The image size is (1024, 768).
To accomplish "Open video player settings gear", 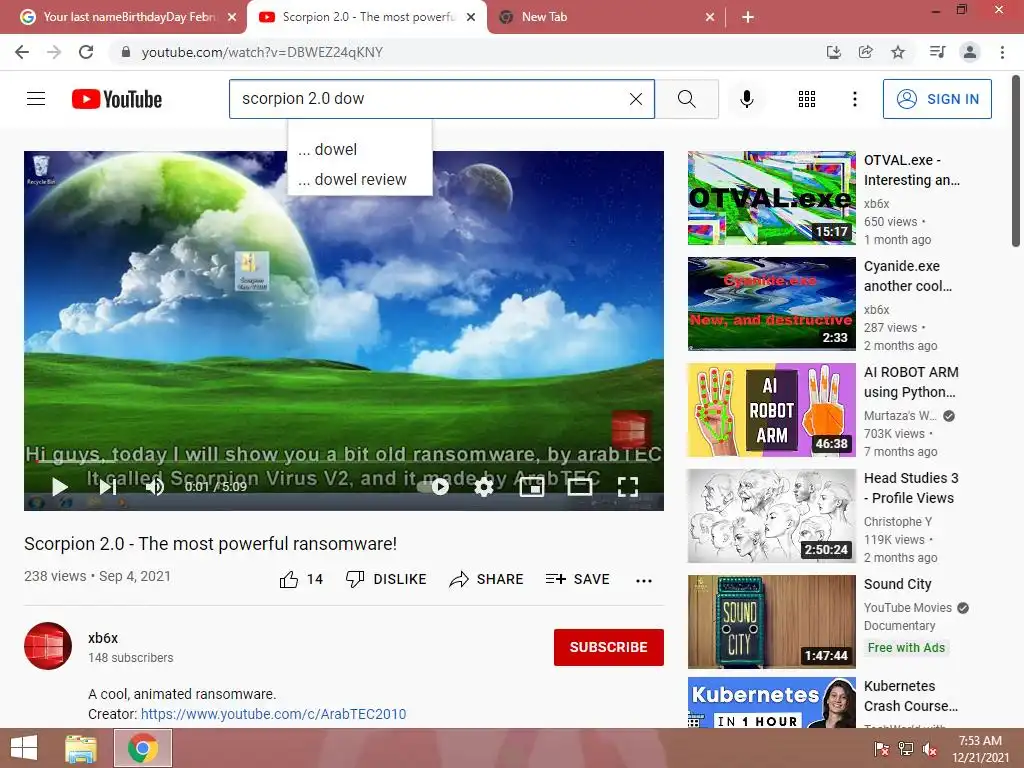I will click(x=483, y=487).
